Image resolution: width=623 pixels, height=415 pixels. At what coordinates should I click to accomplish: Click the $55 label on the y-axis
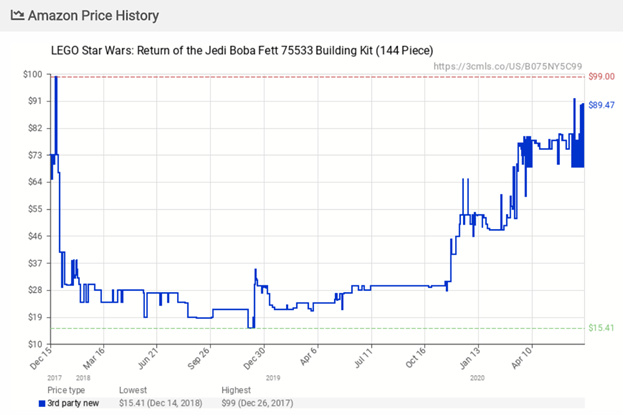pyautogui.click(x=33, y=209)
